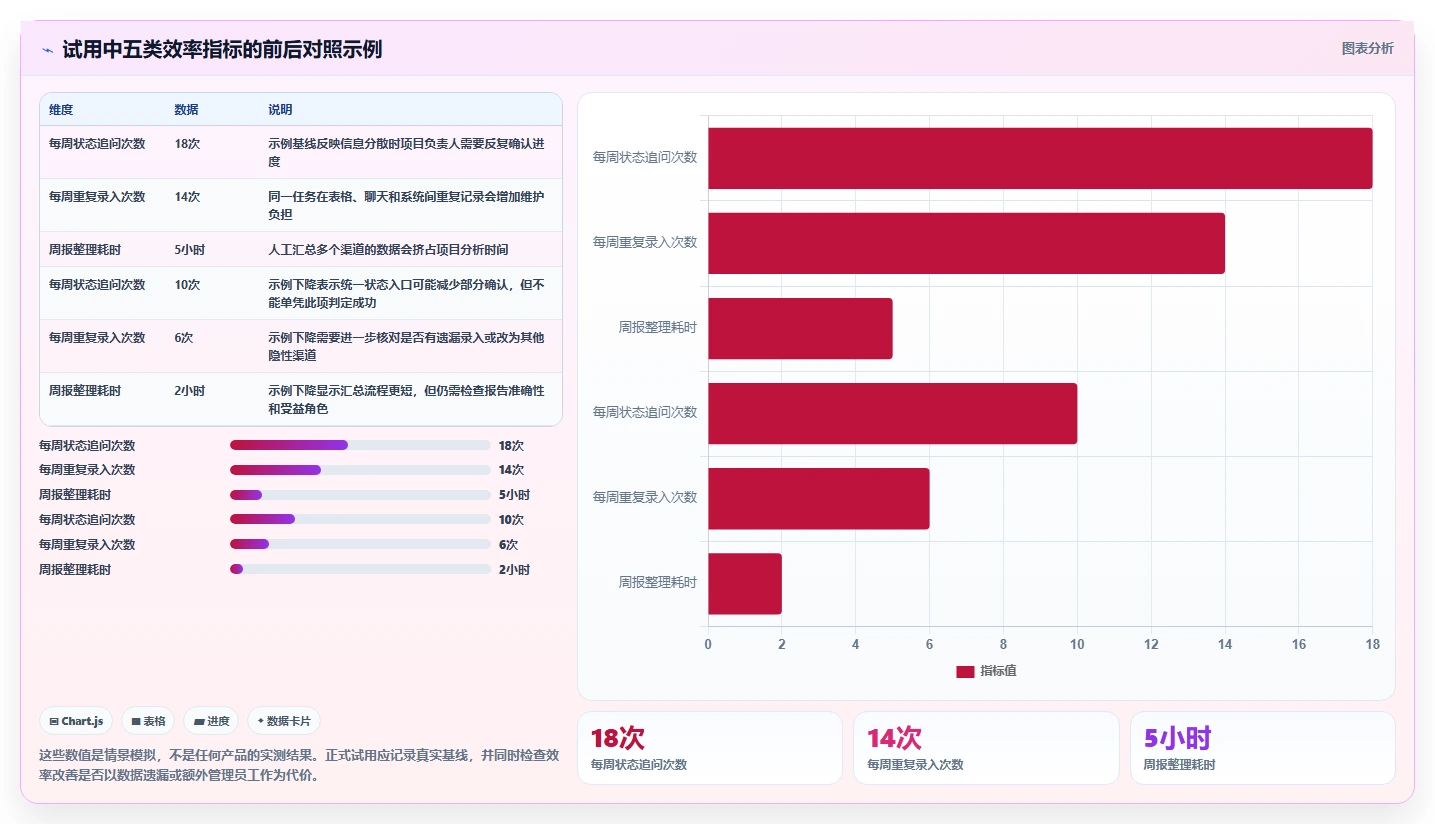Click the x-axis tick label 0
This screenshot has width=1435, height=824.
point(708,644)
